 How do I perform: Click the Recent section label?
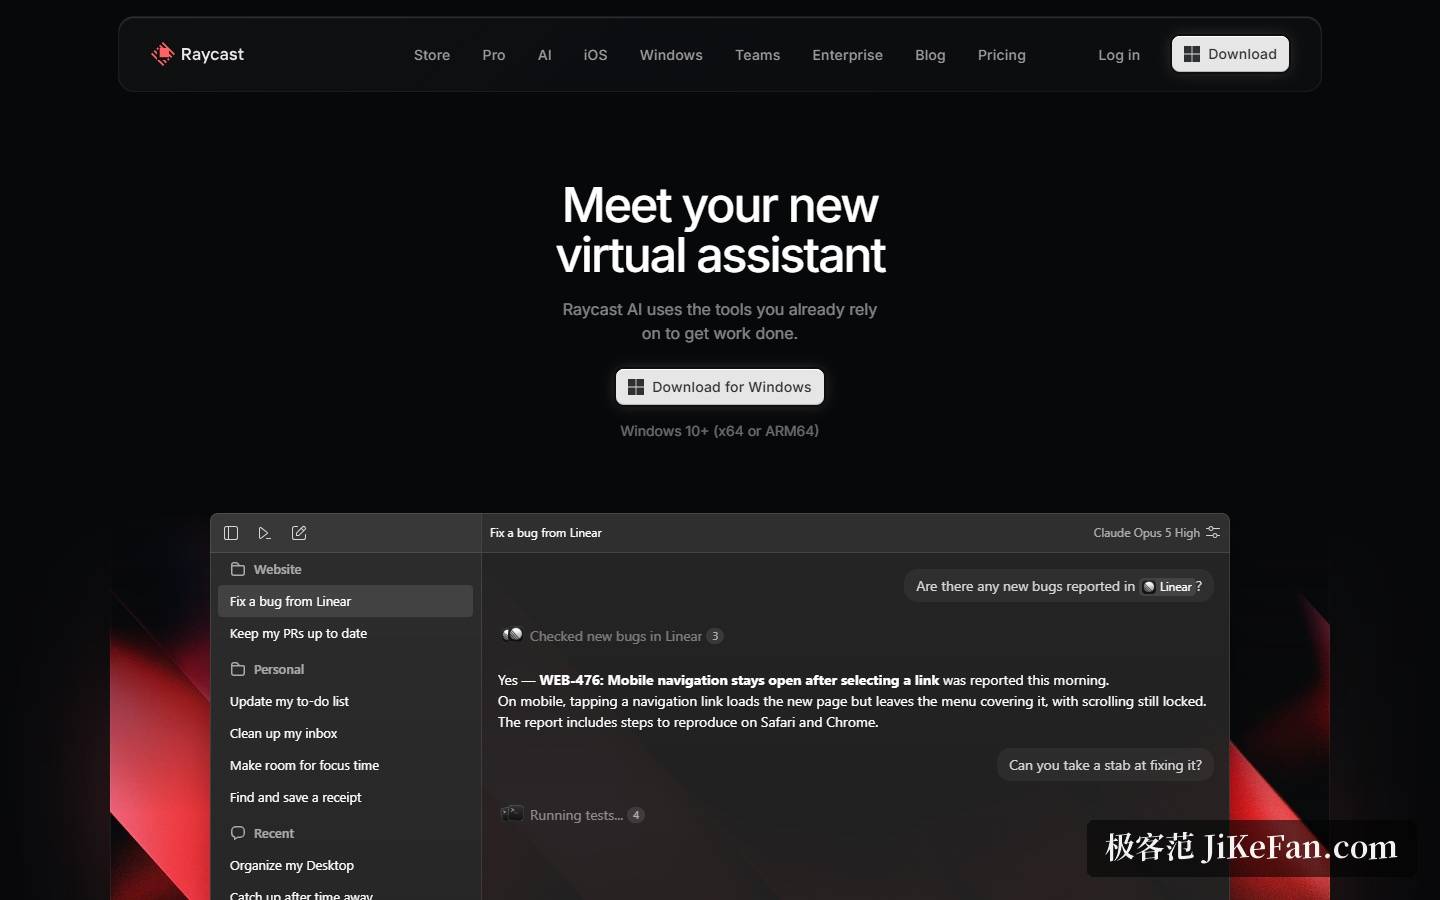point(274,833)
